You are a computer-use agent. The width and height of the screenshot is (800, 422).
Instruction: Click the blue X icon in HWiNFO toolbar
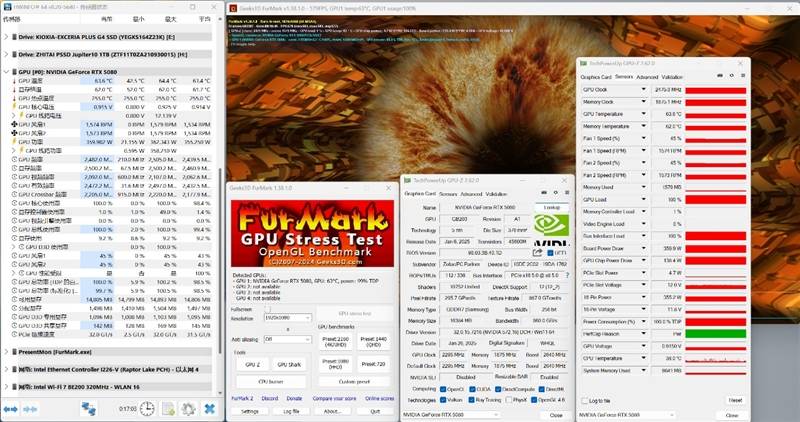(x=209, y=409)
